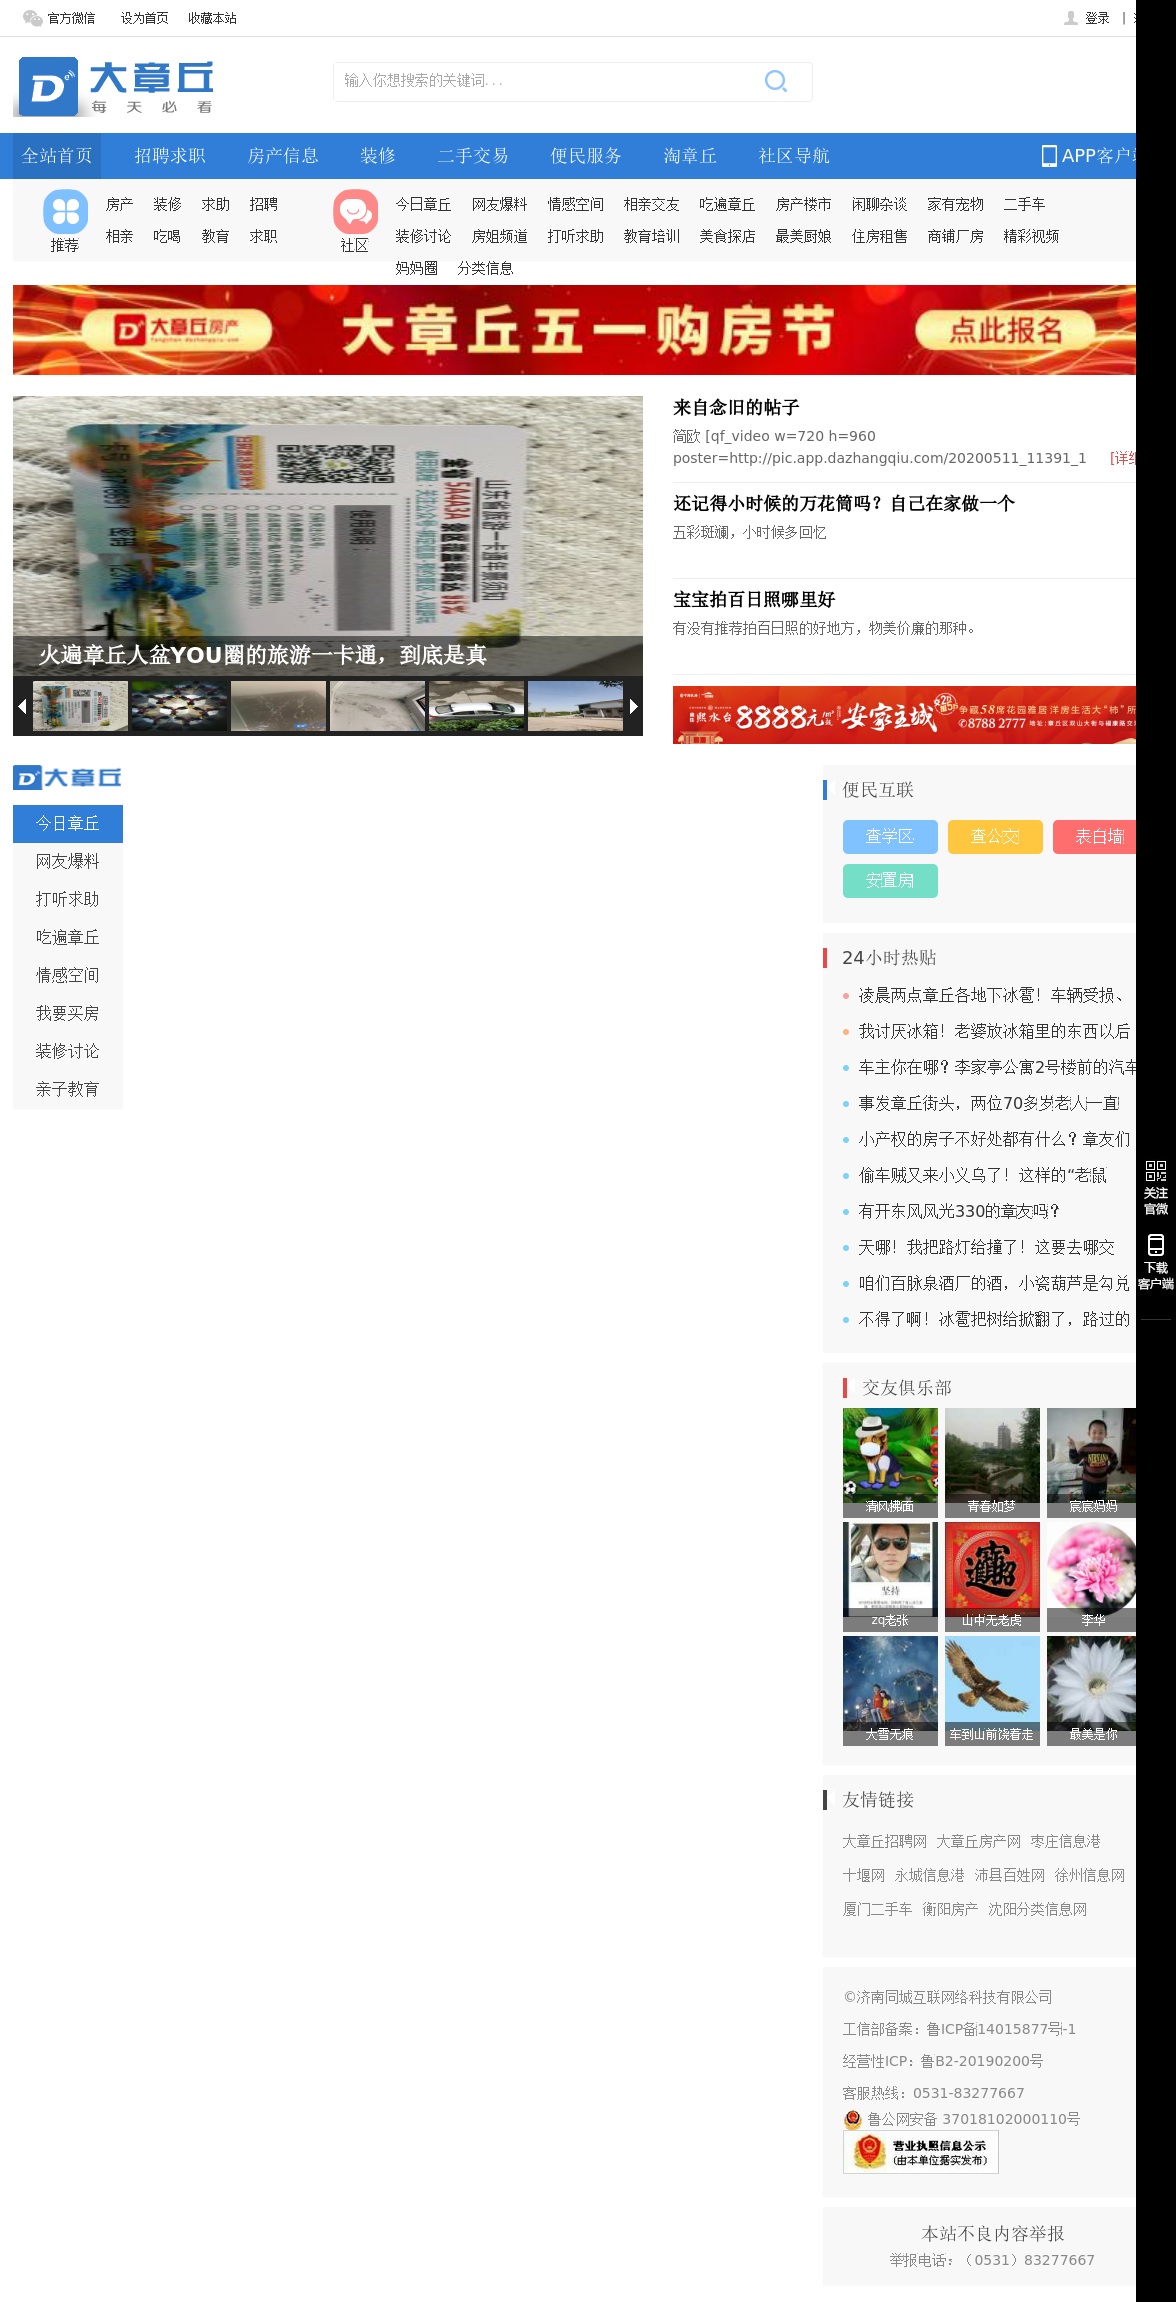The width and height of the screenshot is (1176, 2302).
Task: Open hot post about 凌晨两点章丘各地下冰雹
Action: (x=994, y=996)
